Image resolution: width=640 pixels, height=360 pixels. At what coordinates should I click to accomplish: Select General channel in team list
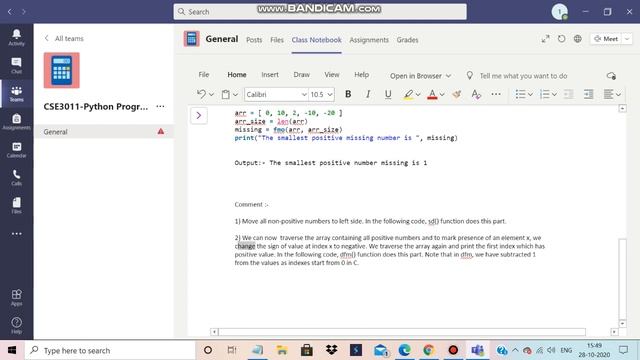tap(104, 132)
